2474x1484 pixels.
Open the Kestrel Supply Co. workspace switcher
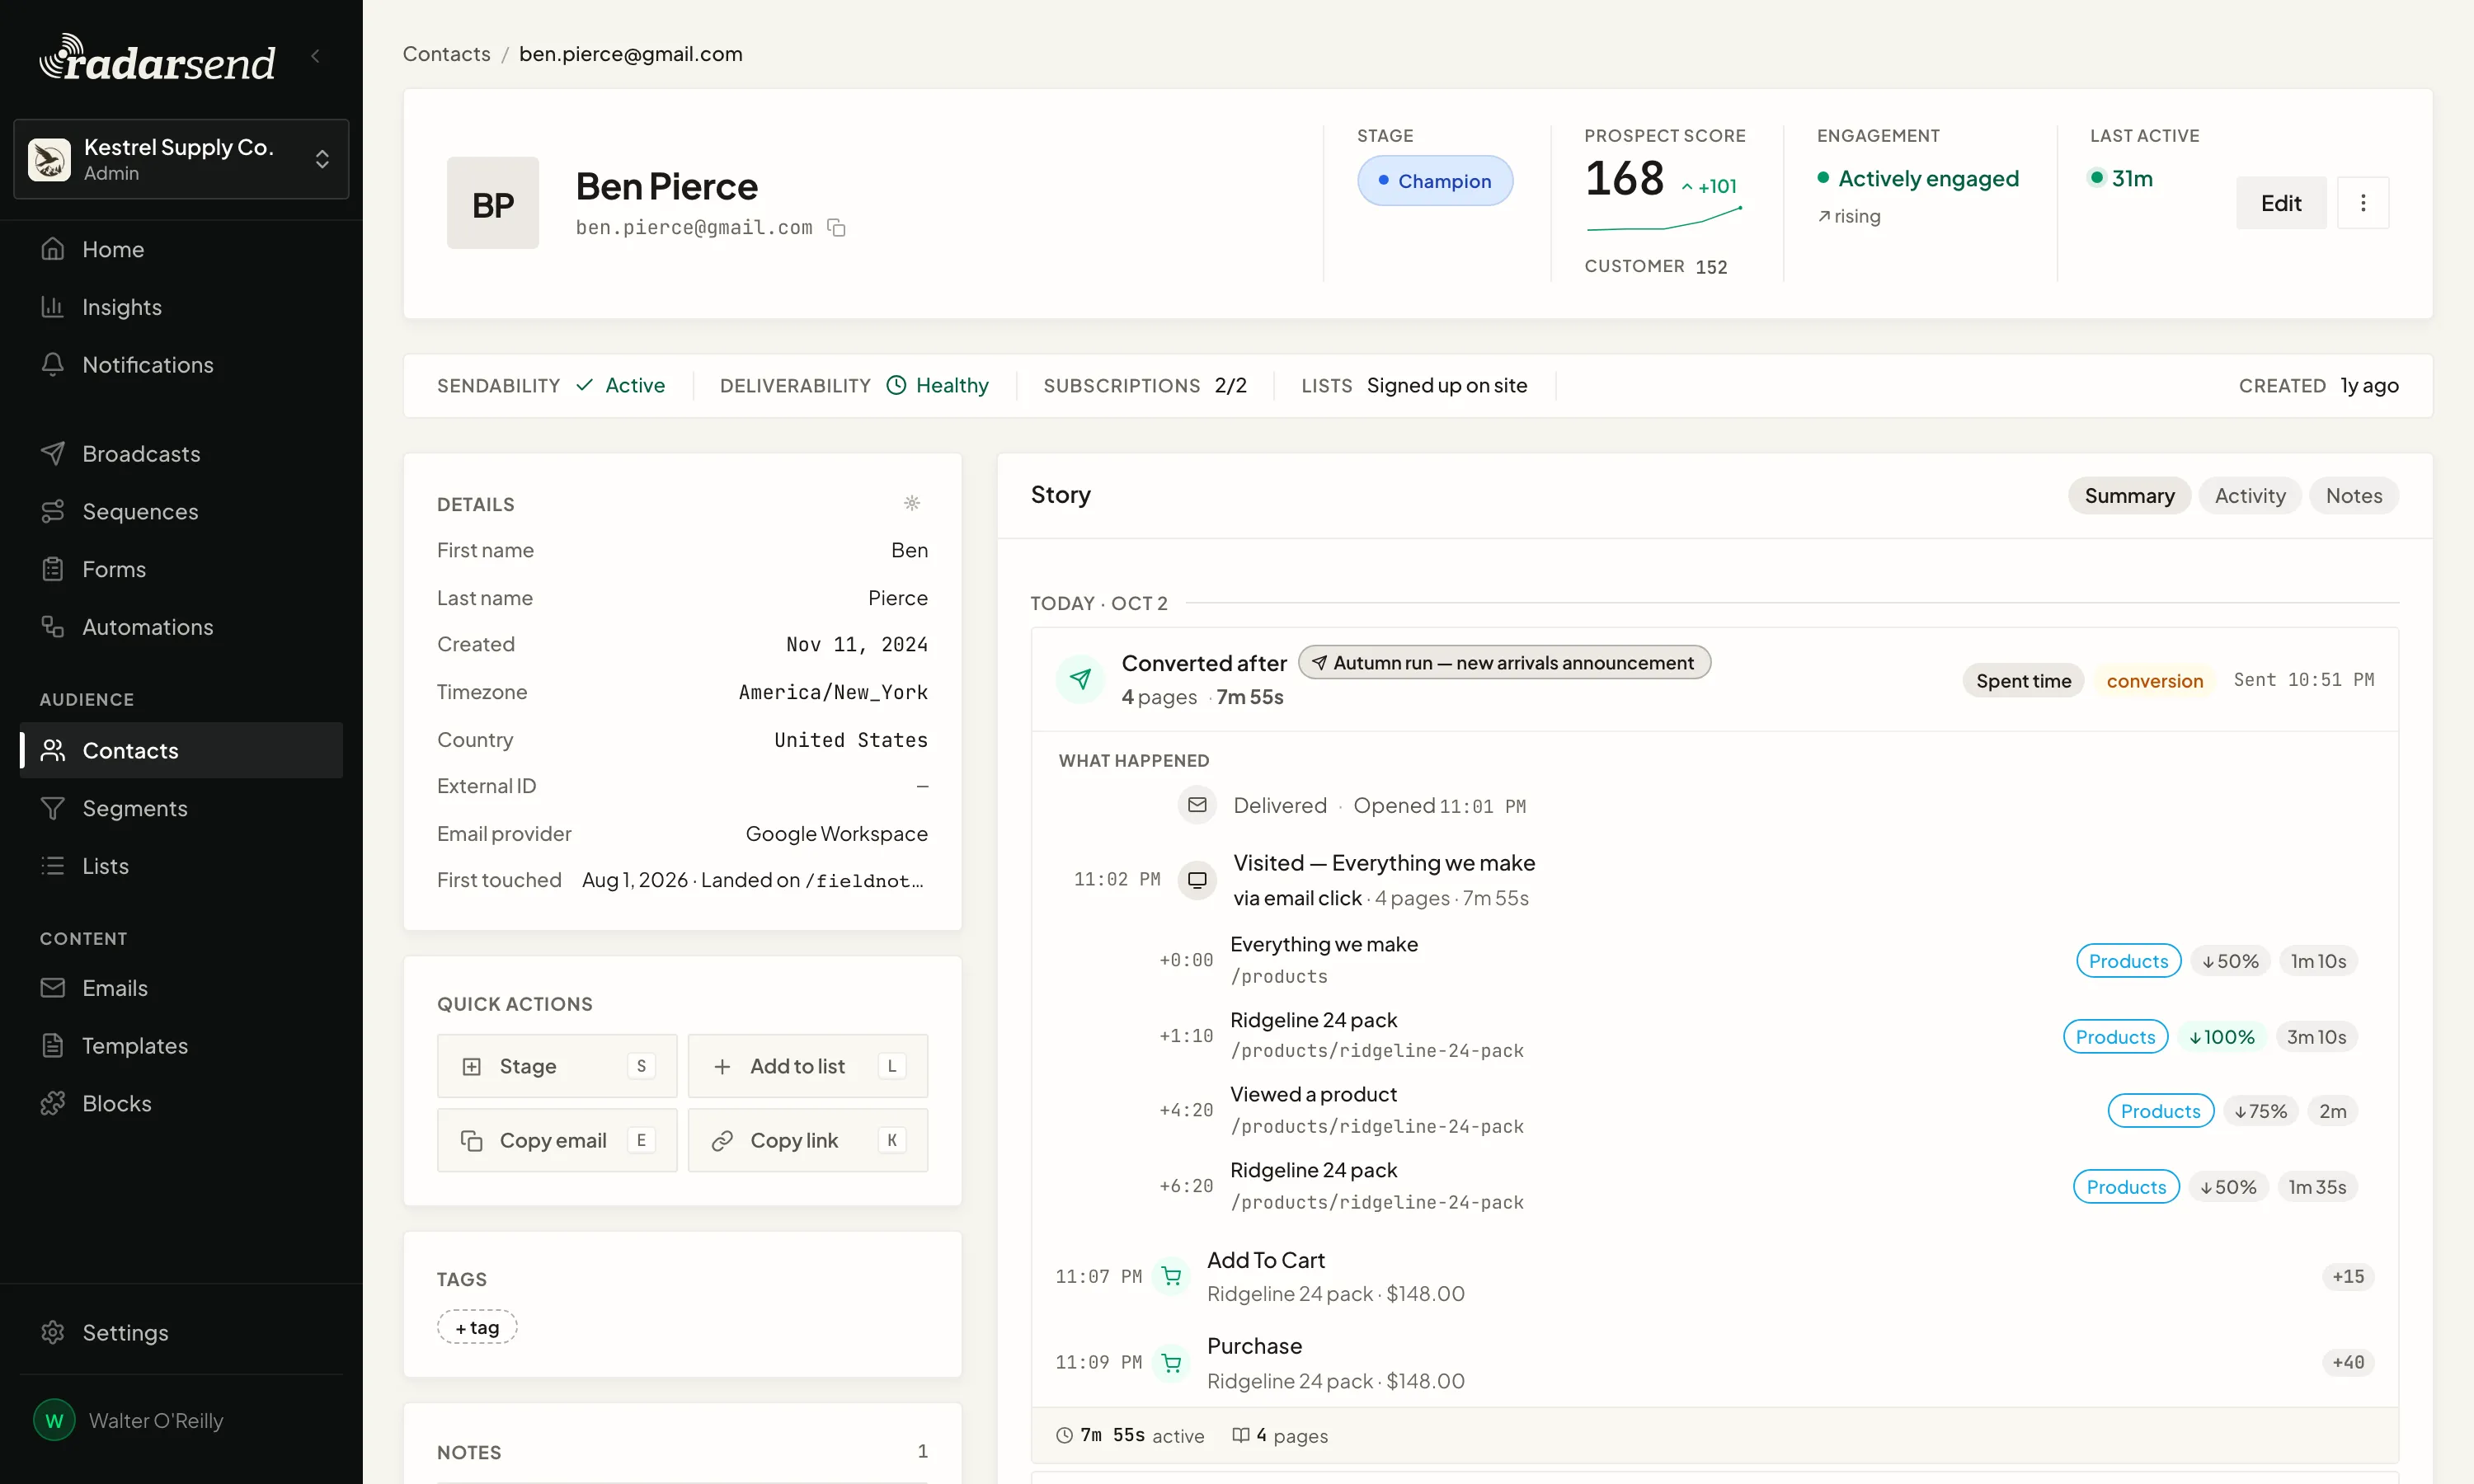click(x=181, y=159)
